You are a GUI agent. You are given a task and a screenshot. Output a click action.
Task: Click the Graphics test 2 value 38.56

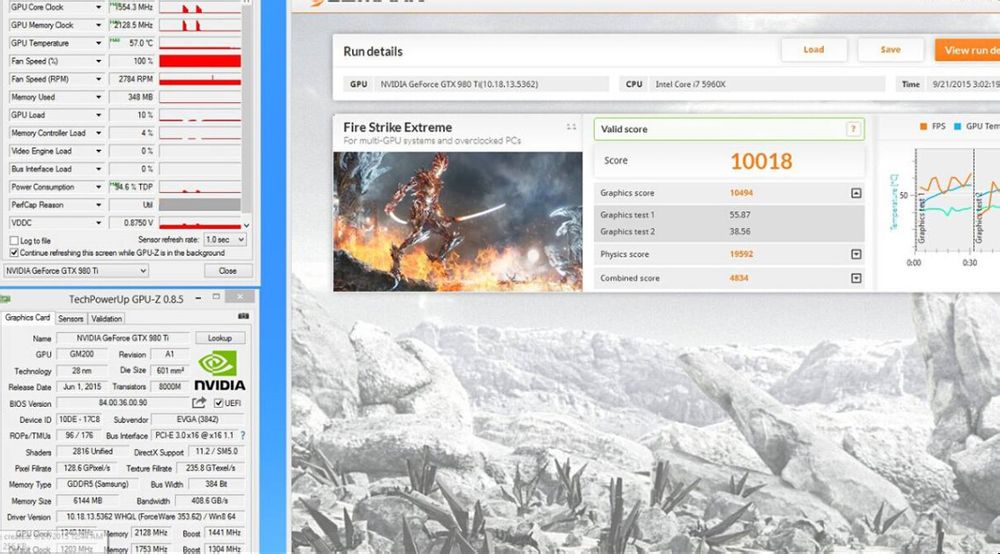740,232
